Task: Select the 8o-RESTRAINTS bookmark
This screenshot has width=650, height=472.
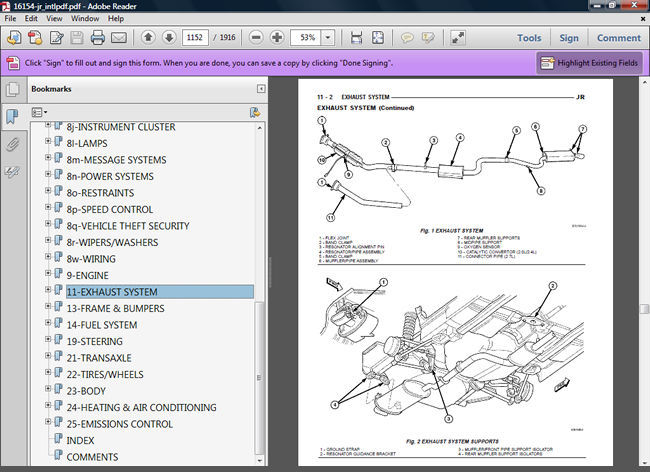Action: (100, 193)
